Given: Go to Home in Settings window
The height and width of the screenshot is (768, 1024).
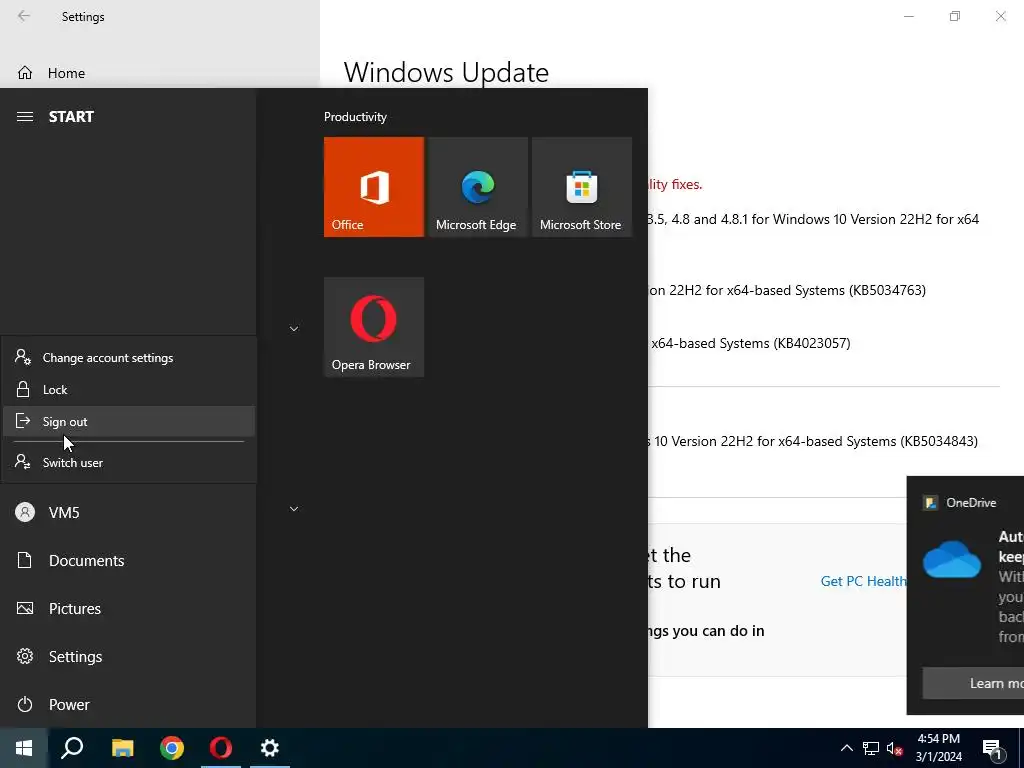Looking at the screenshot, I should click(x=160, y=73).
